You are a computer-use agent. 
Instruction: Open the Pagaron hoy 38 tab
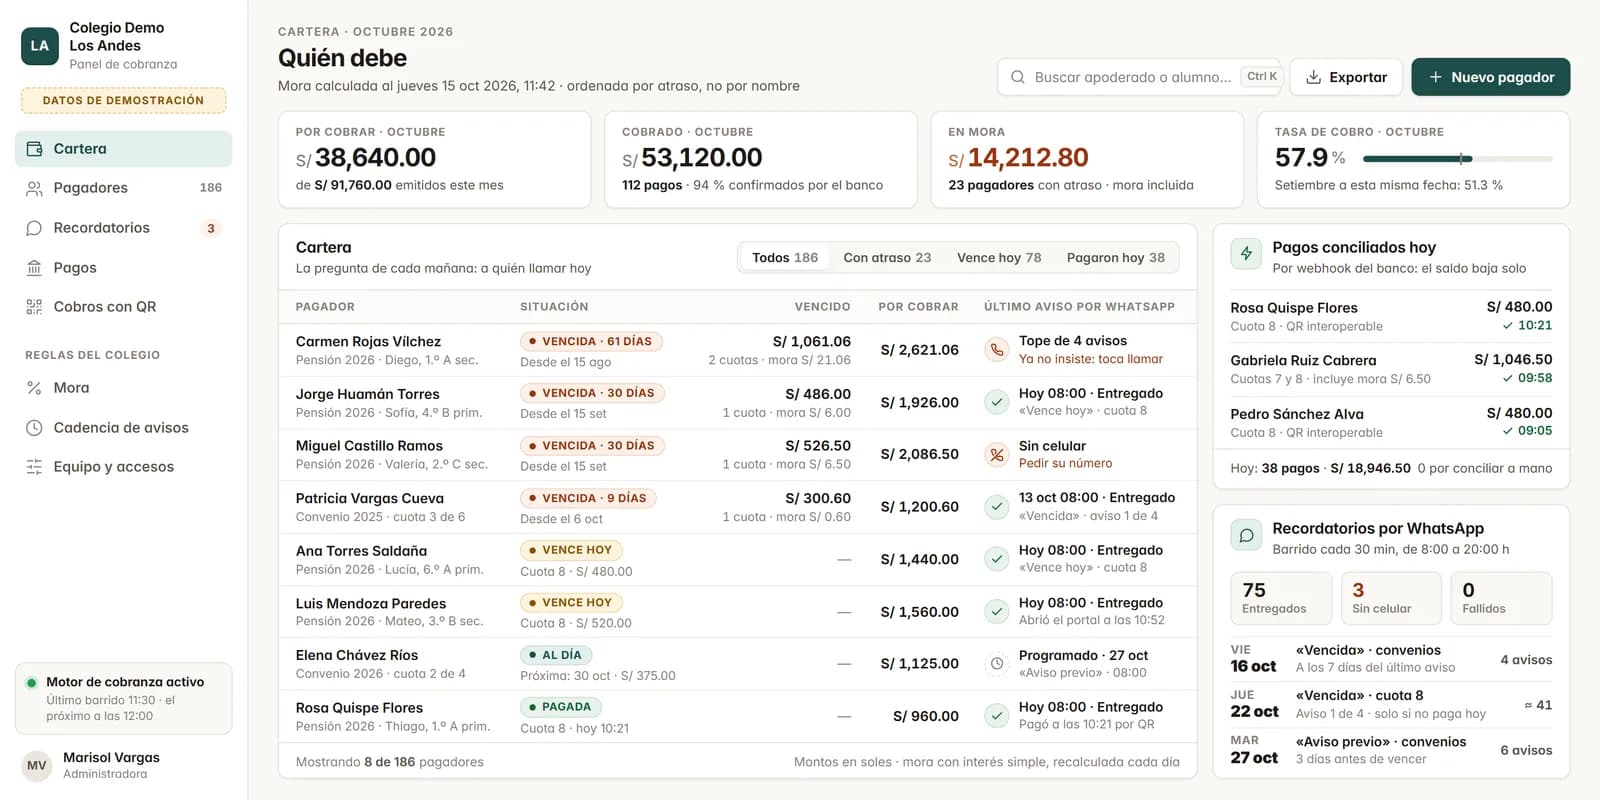point(1116,258)
